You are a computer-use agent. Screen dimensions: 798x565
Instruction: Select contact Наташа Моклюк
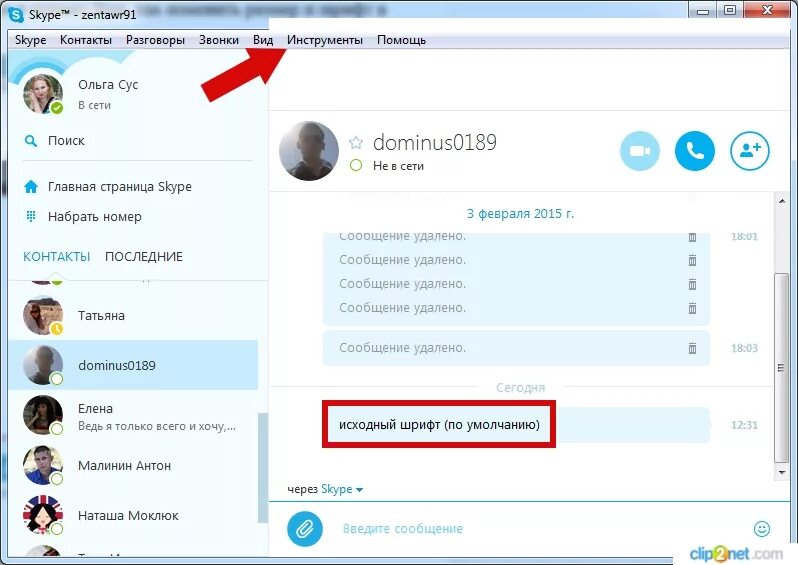(133, 516)
